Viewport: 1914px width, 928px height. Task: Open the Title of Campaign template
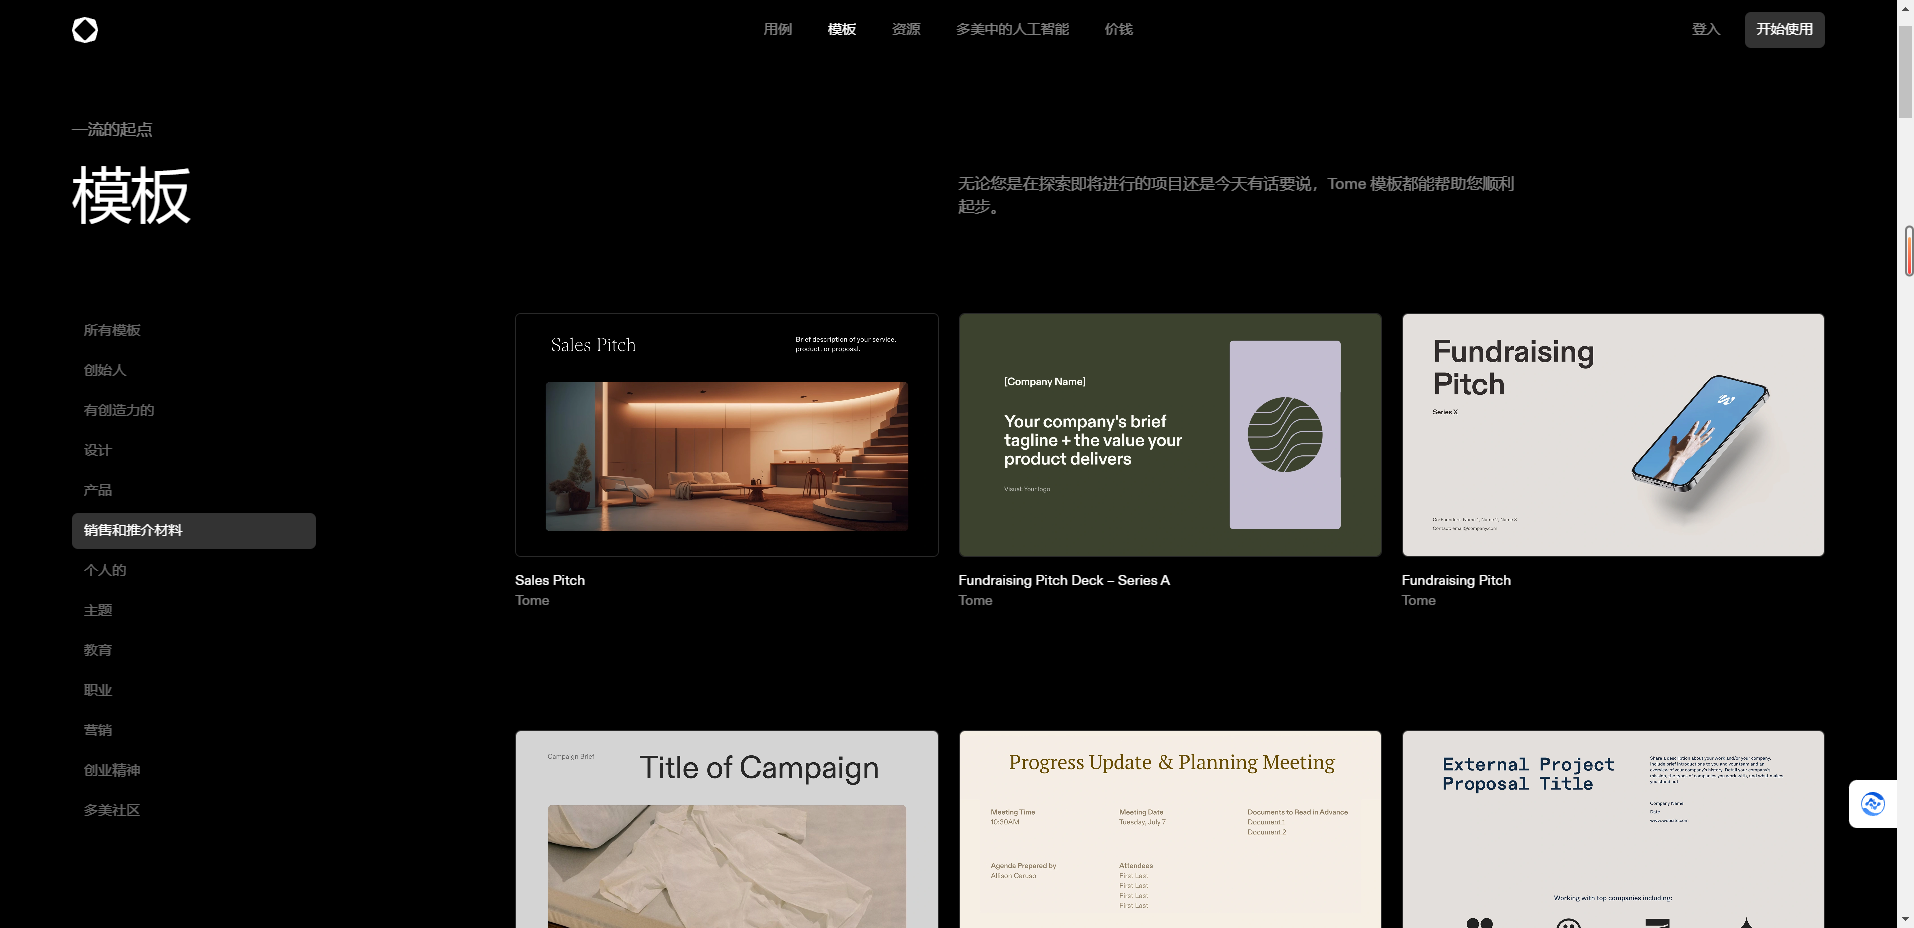726,830
